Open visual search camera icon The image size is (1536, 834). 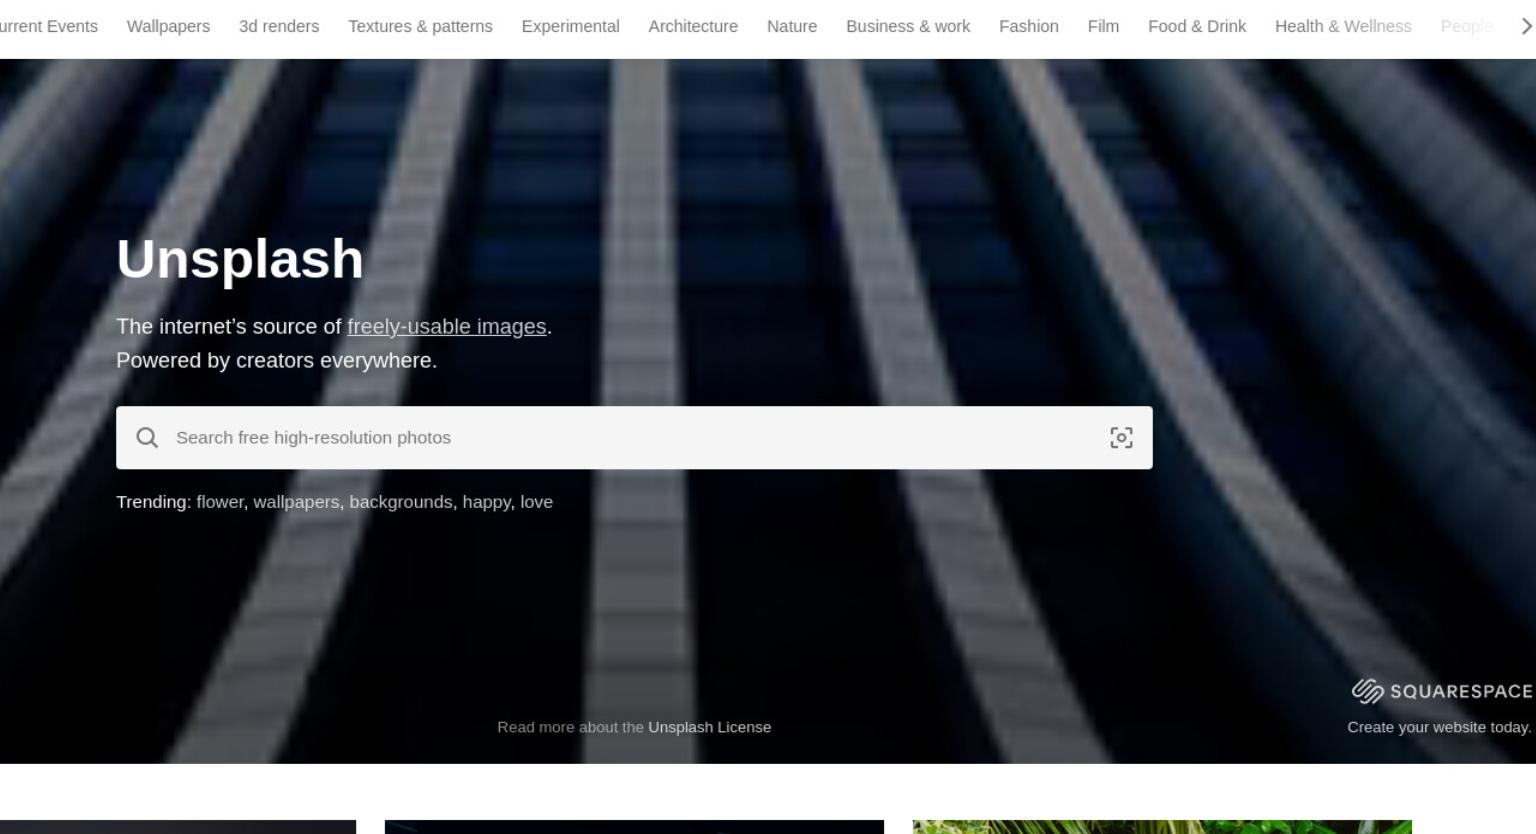tap(1121, 438)
